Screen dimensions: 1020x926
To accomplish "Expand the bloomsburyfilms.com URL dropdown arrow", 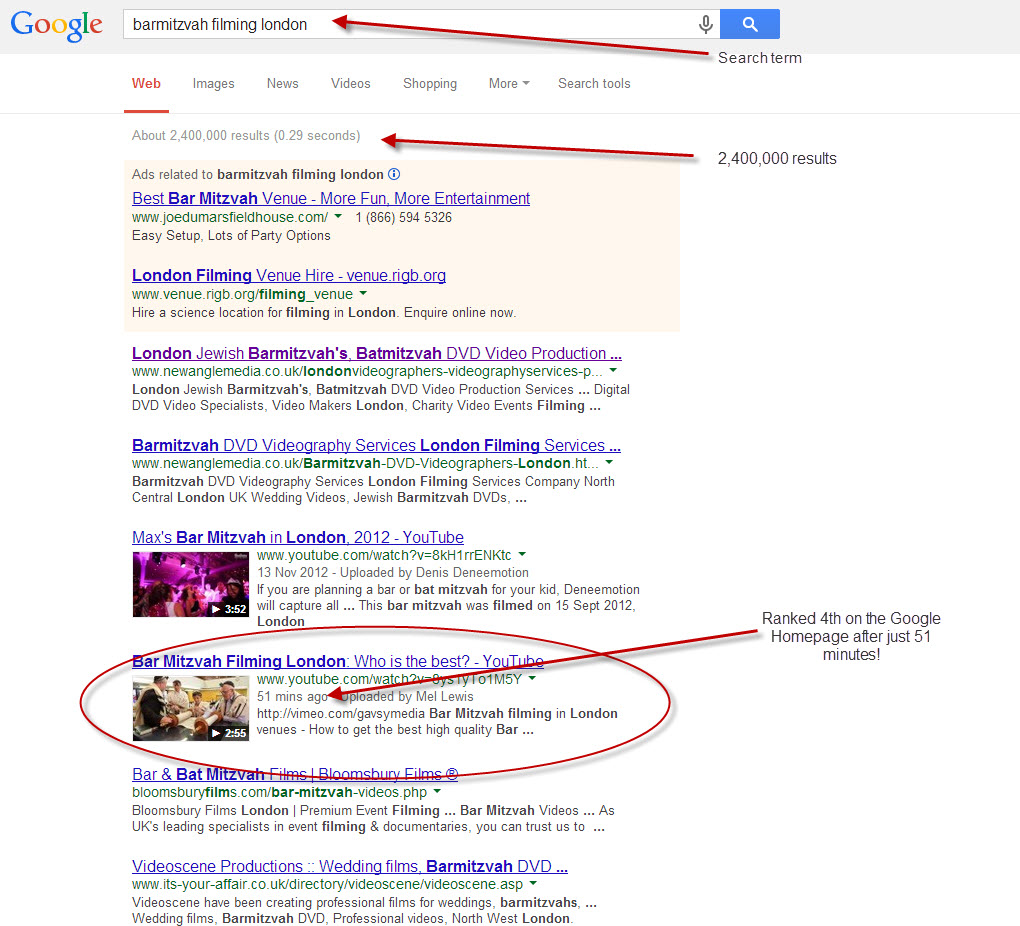I will click(437, 791).
